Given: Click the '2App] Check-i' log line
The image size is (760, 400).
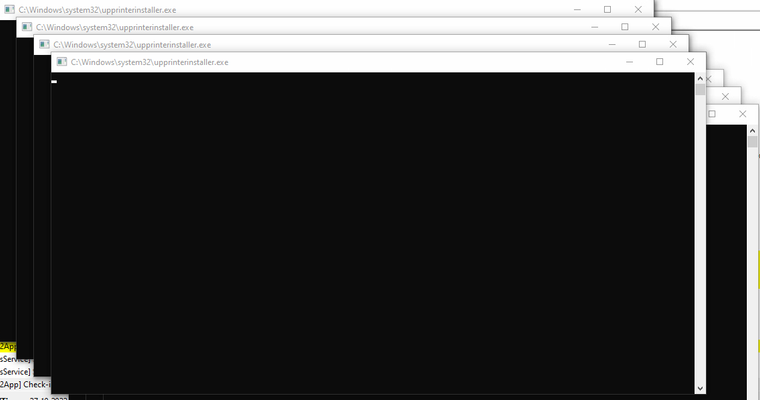Looking at the screenshot, I should (25, 384).
